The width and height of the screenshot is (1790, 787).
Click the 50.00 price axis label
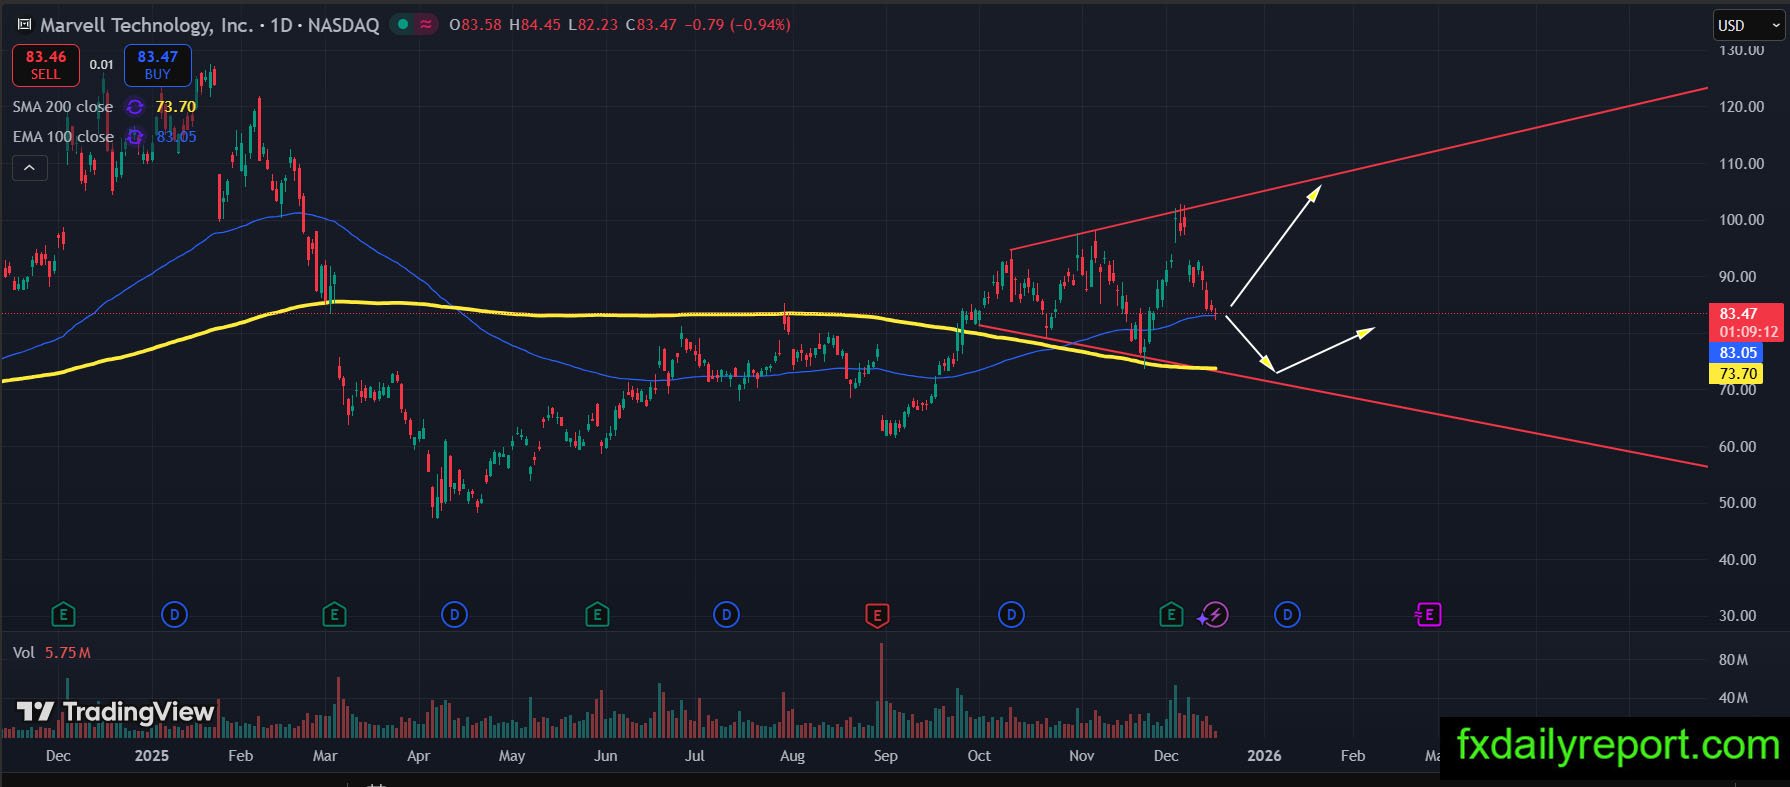(x=1737, y=503)
